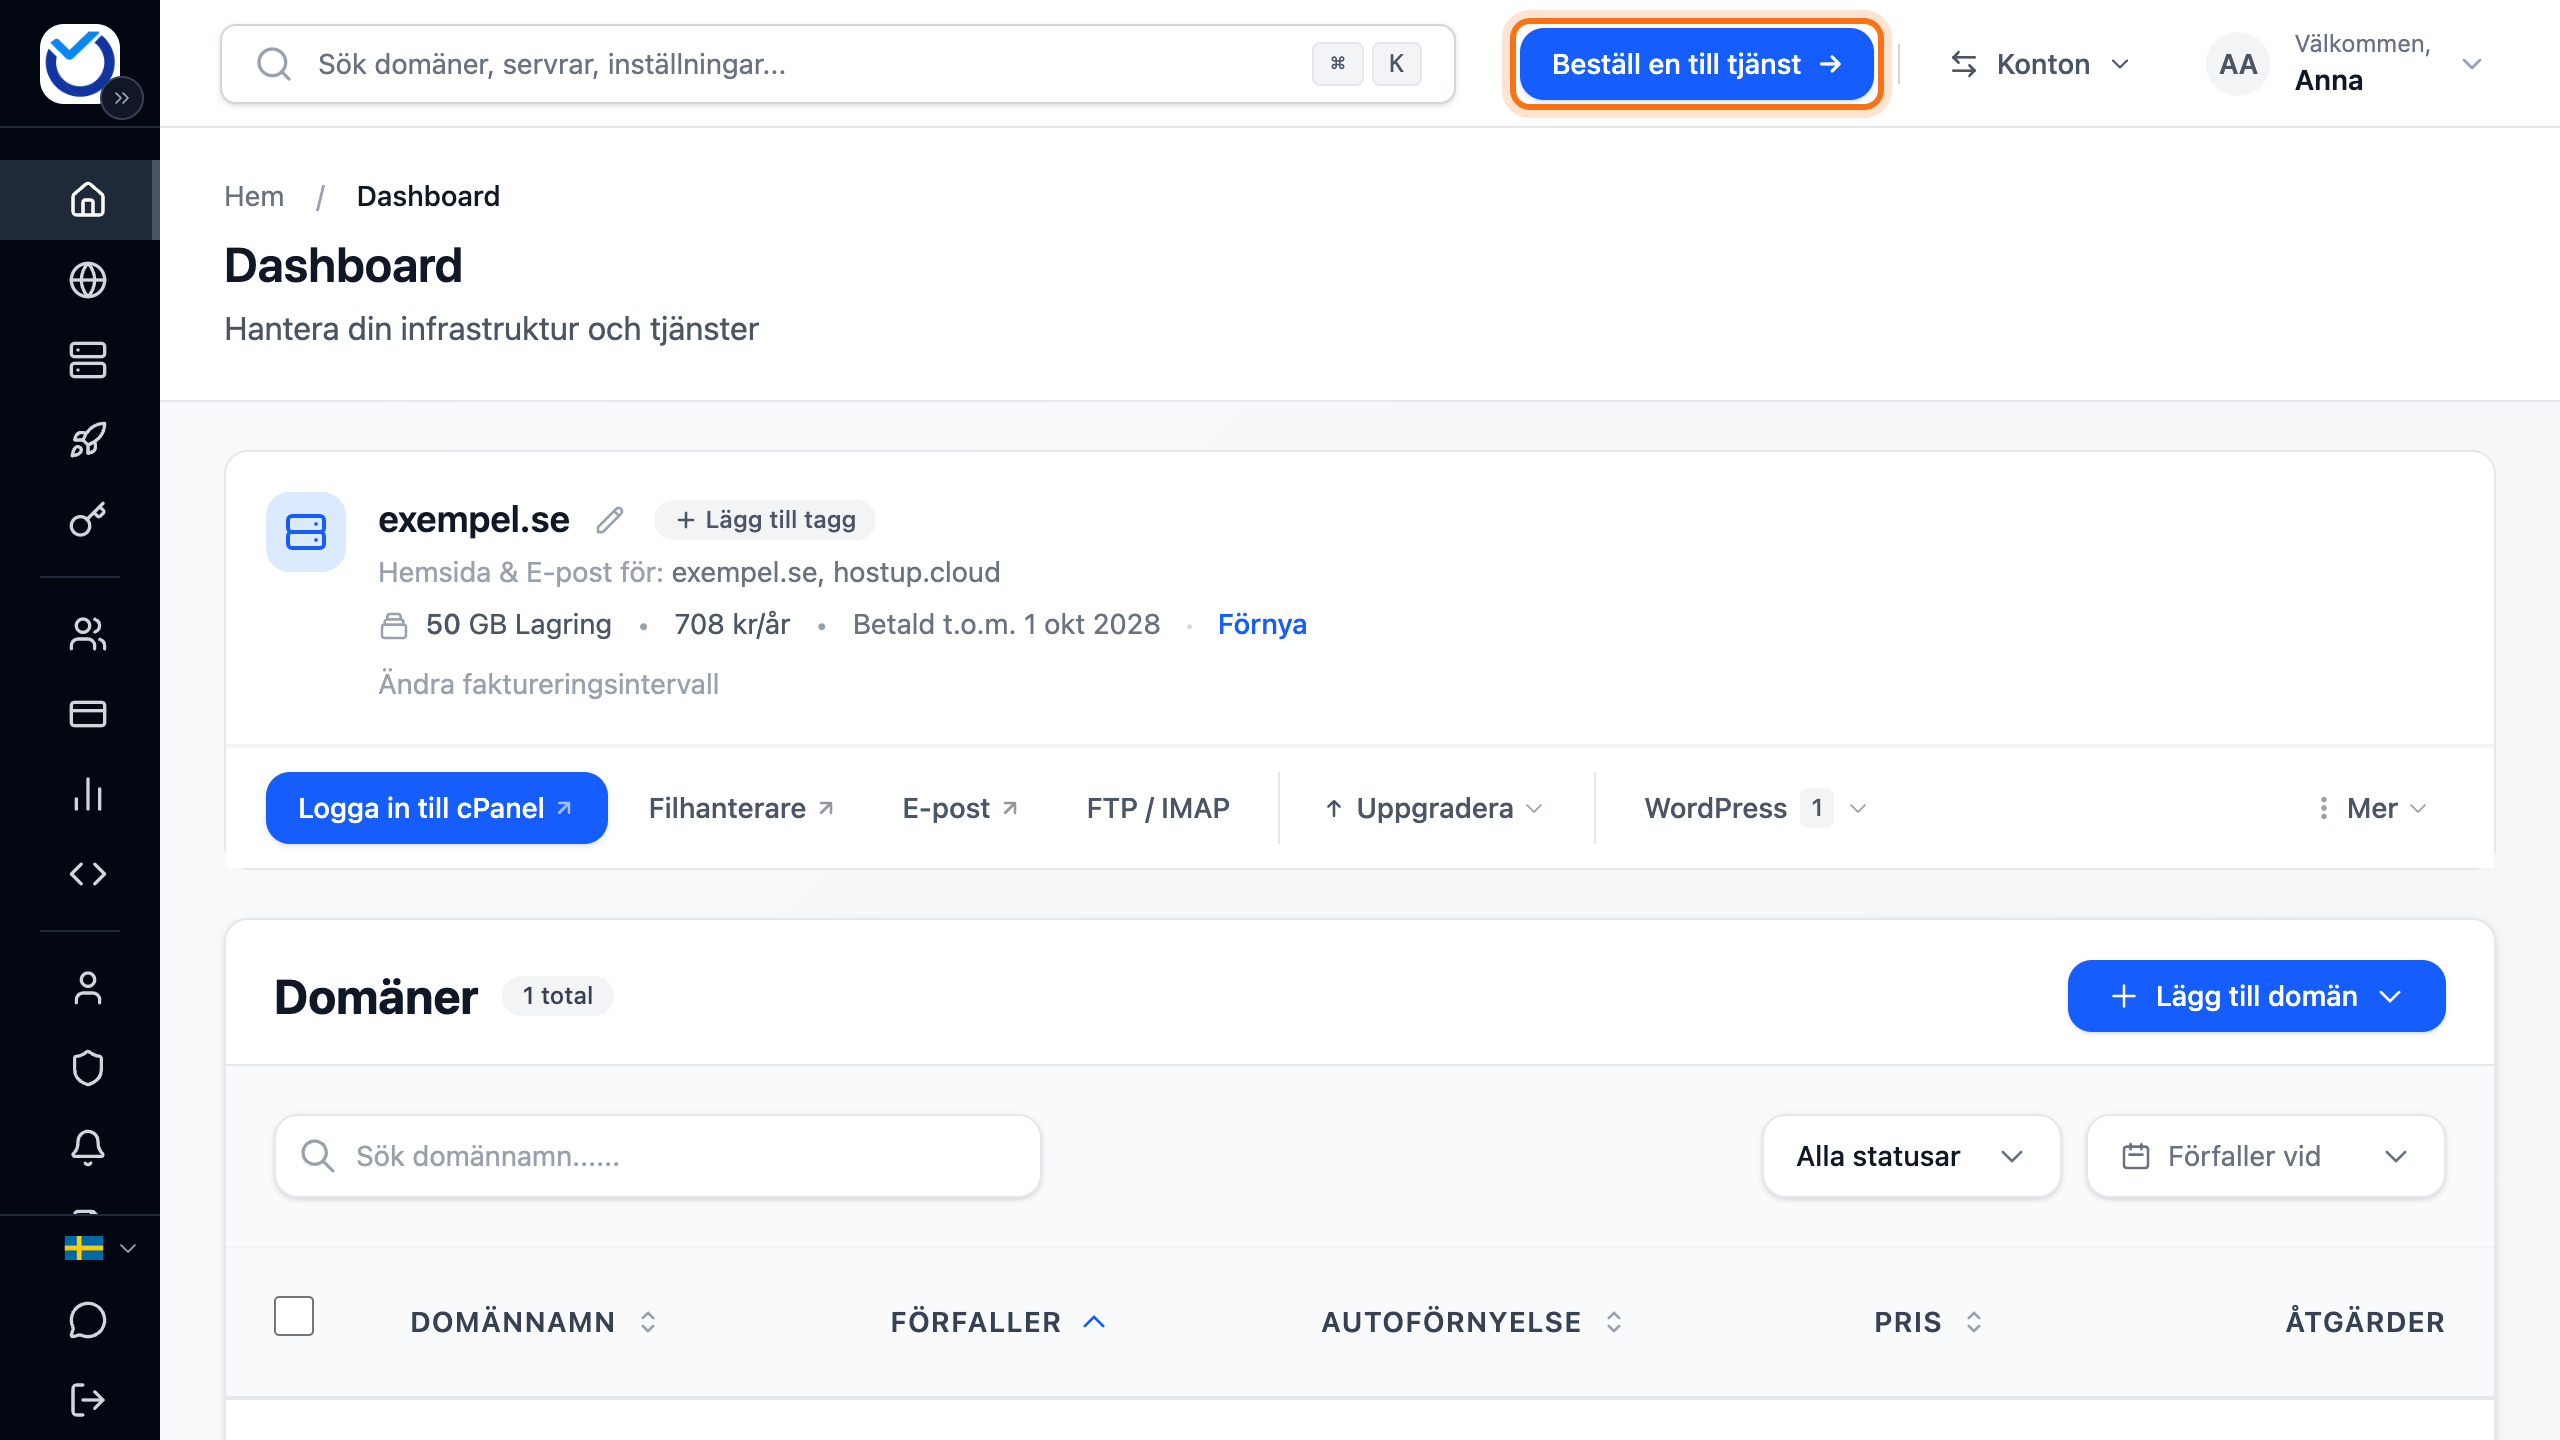Click Beställ en till tjänst button
2560x1440 pixels.
[x=1697, y=64]
